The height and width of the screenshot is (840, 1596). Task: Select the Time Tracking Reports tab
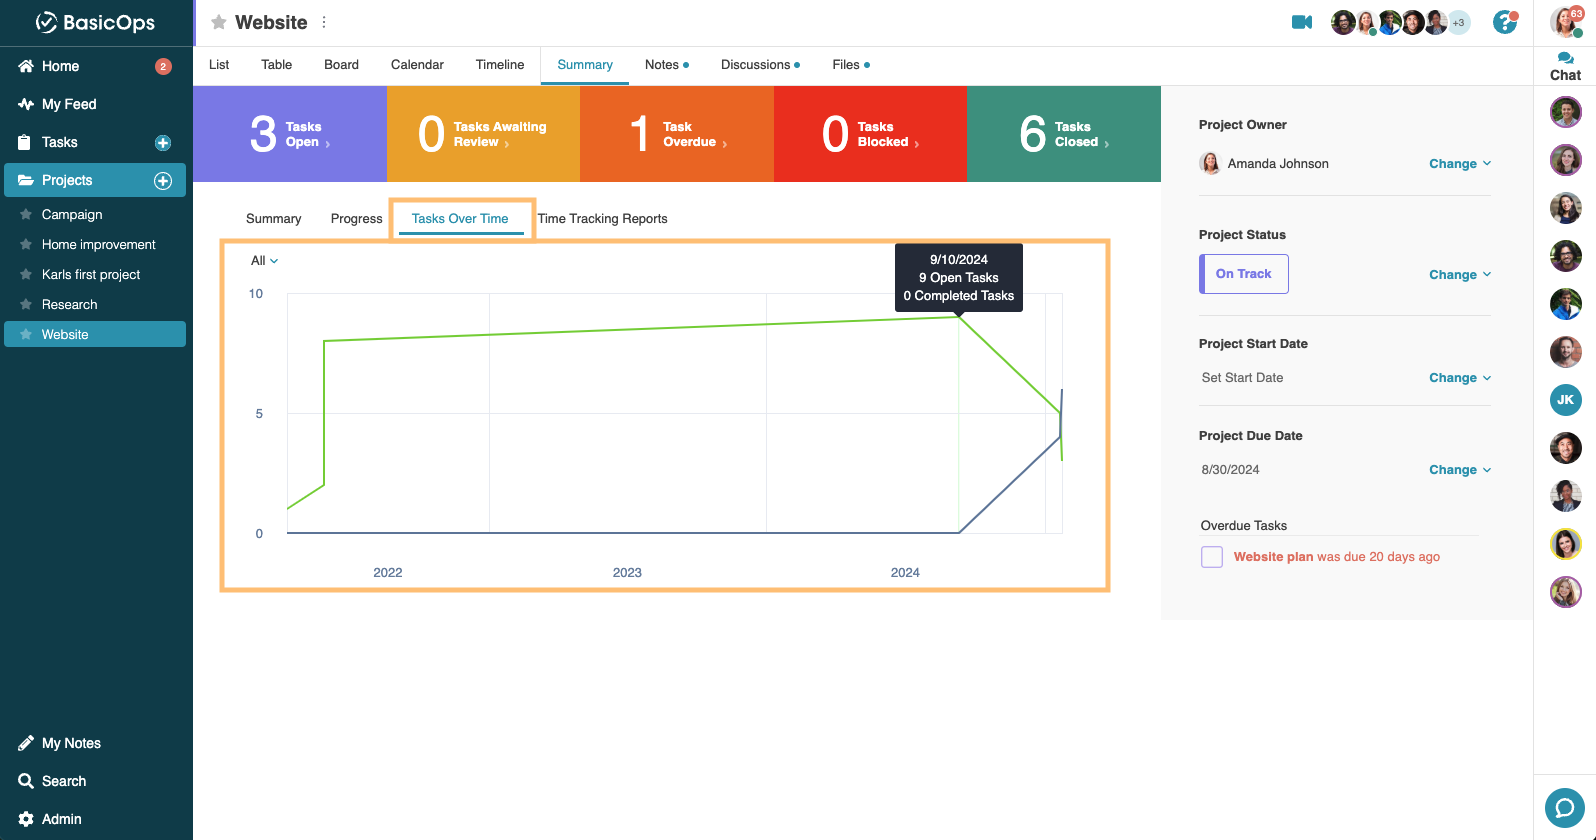tap(602, 219)
